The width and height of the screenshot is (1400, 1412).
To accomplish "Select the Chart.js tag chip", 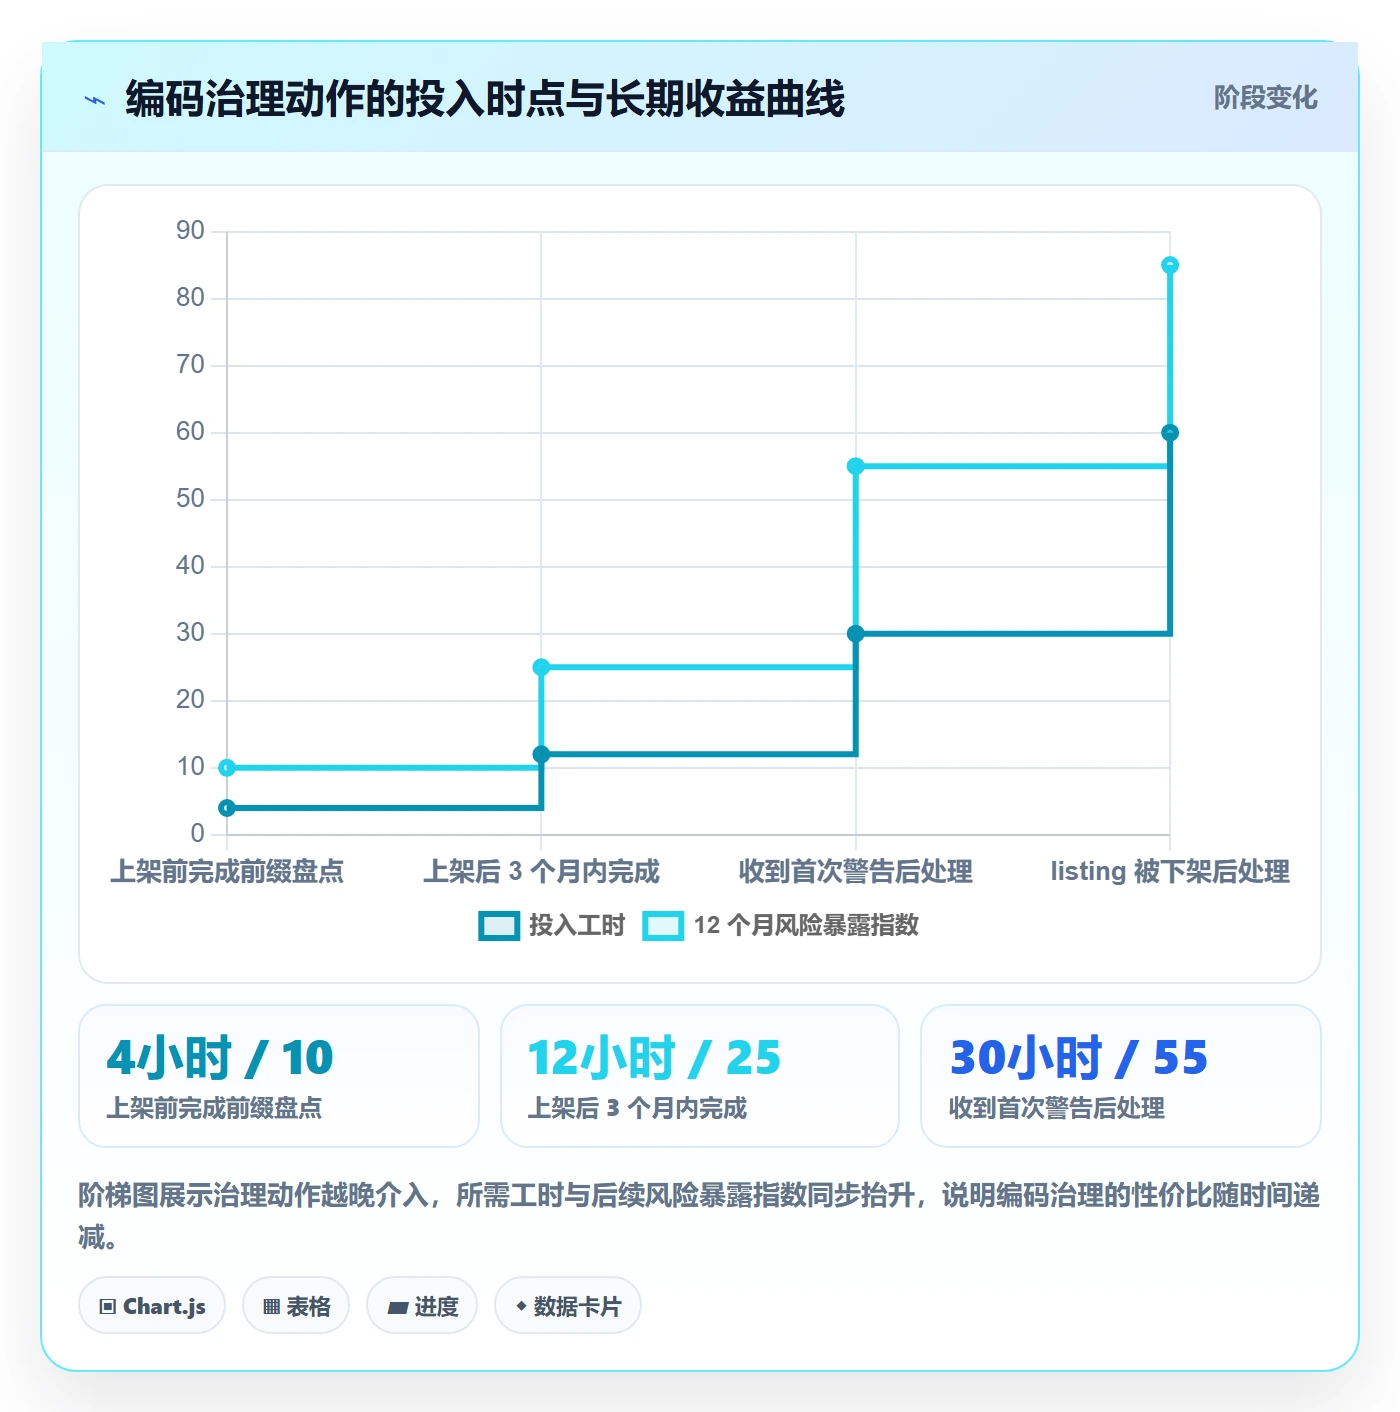I will point(152,1306).
